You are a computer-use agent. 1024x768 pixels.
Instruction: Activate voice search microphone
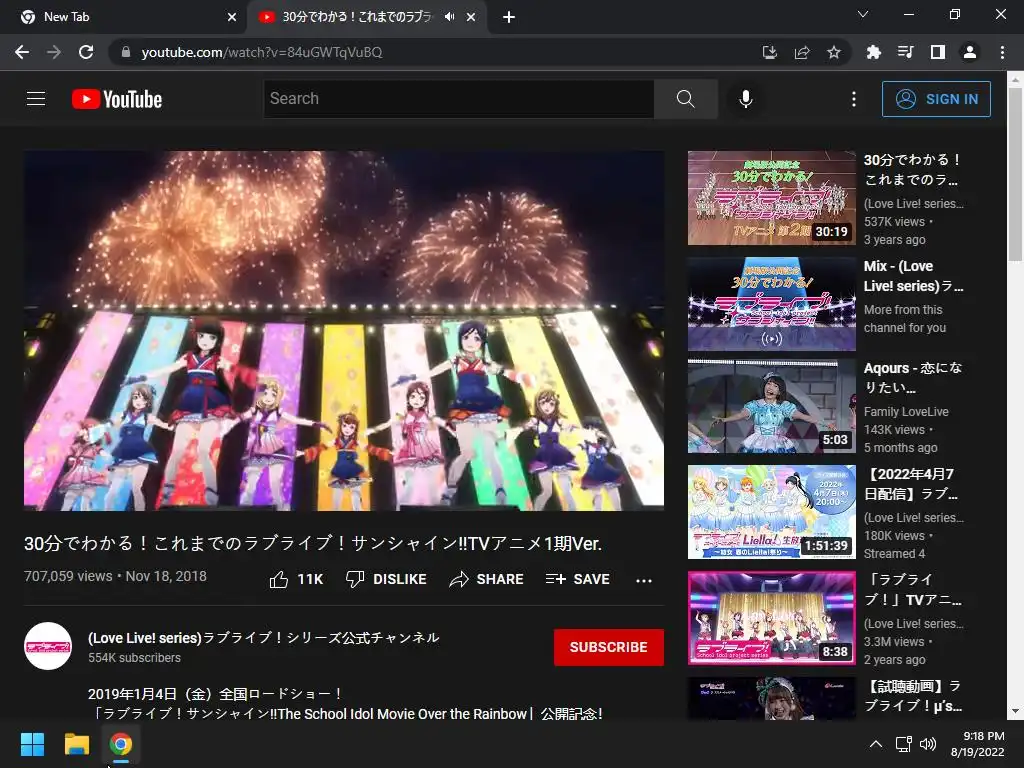746,99
